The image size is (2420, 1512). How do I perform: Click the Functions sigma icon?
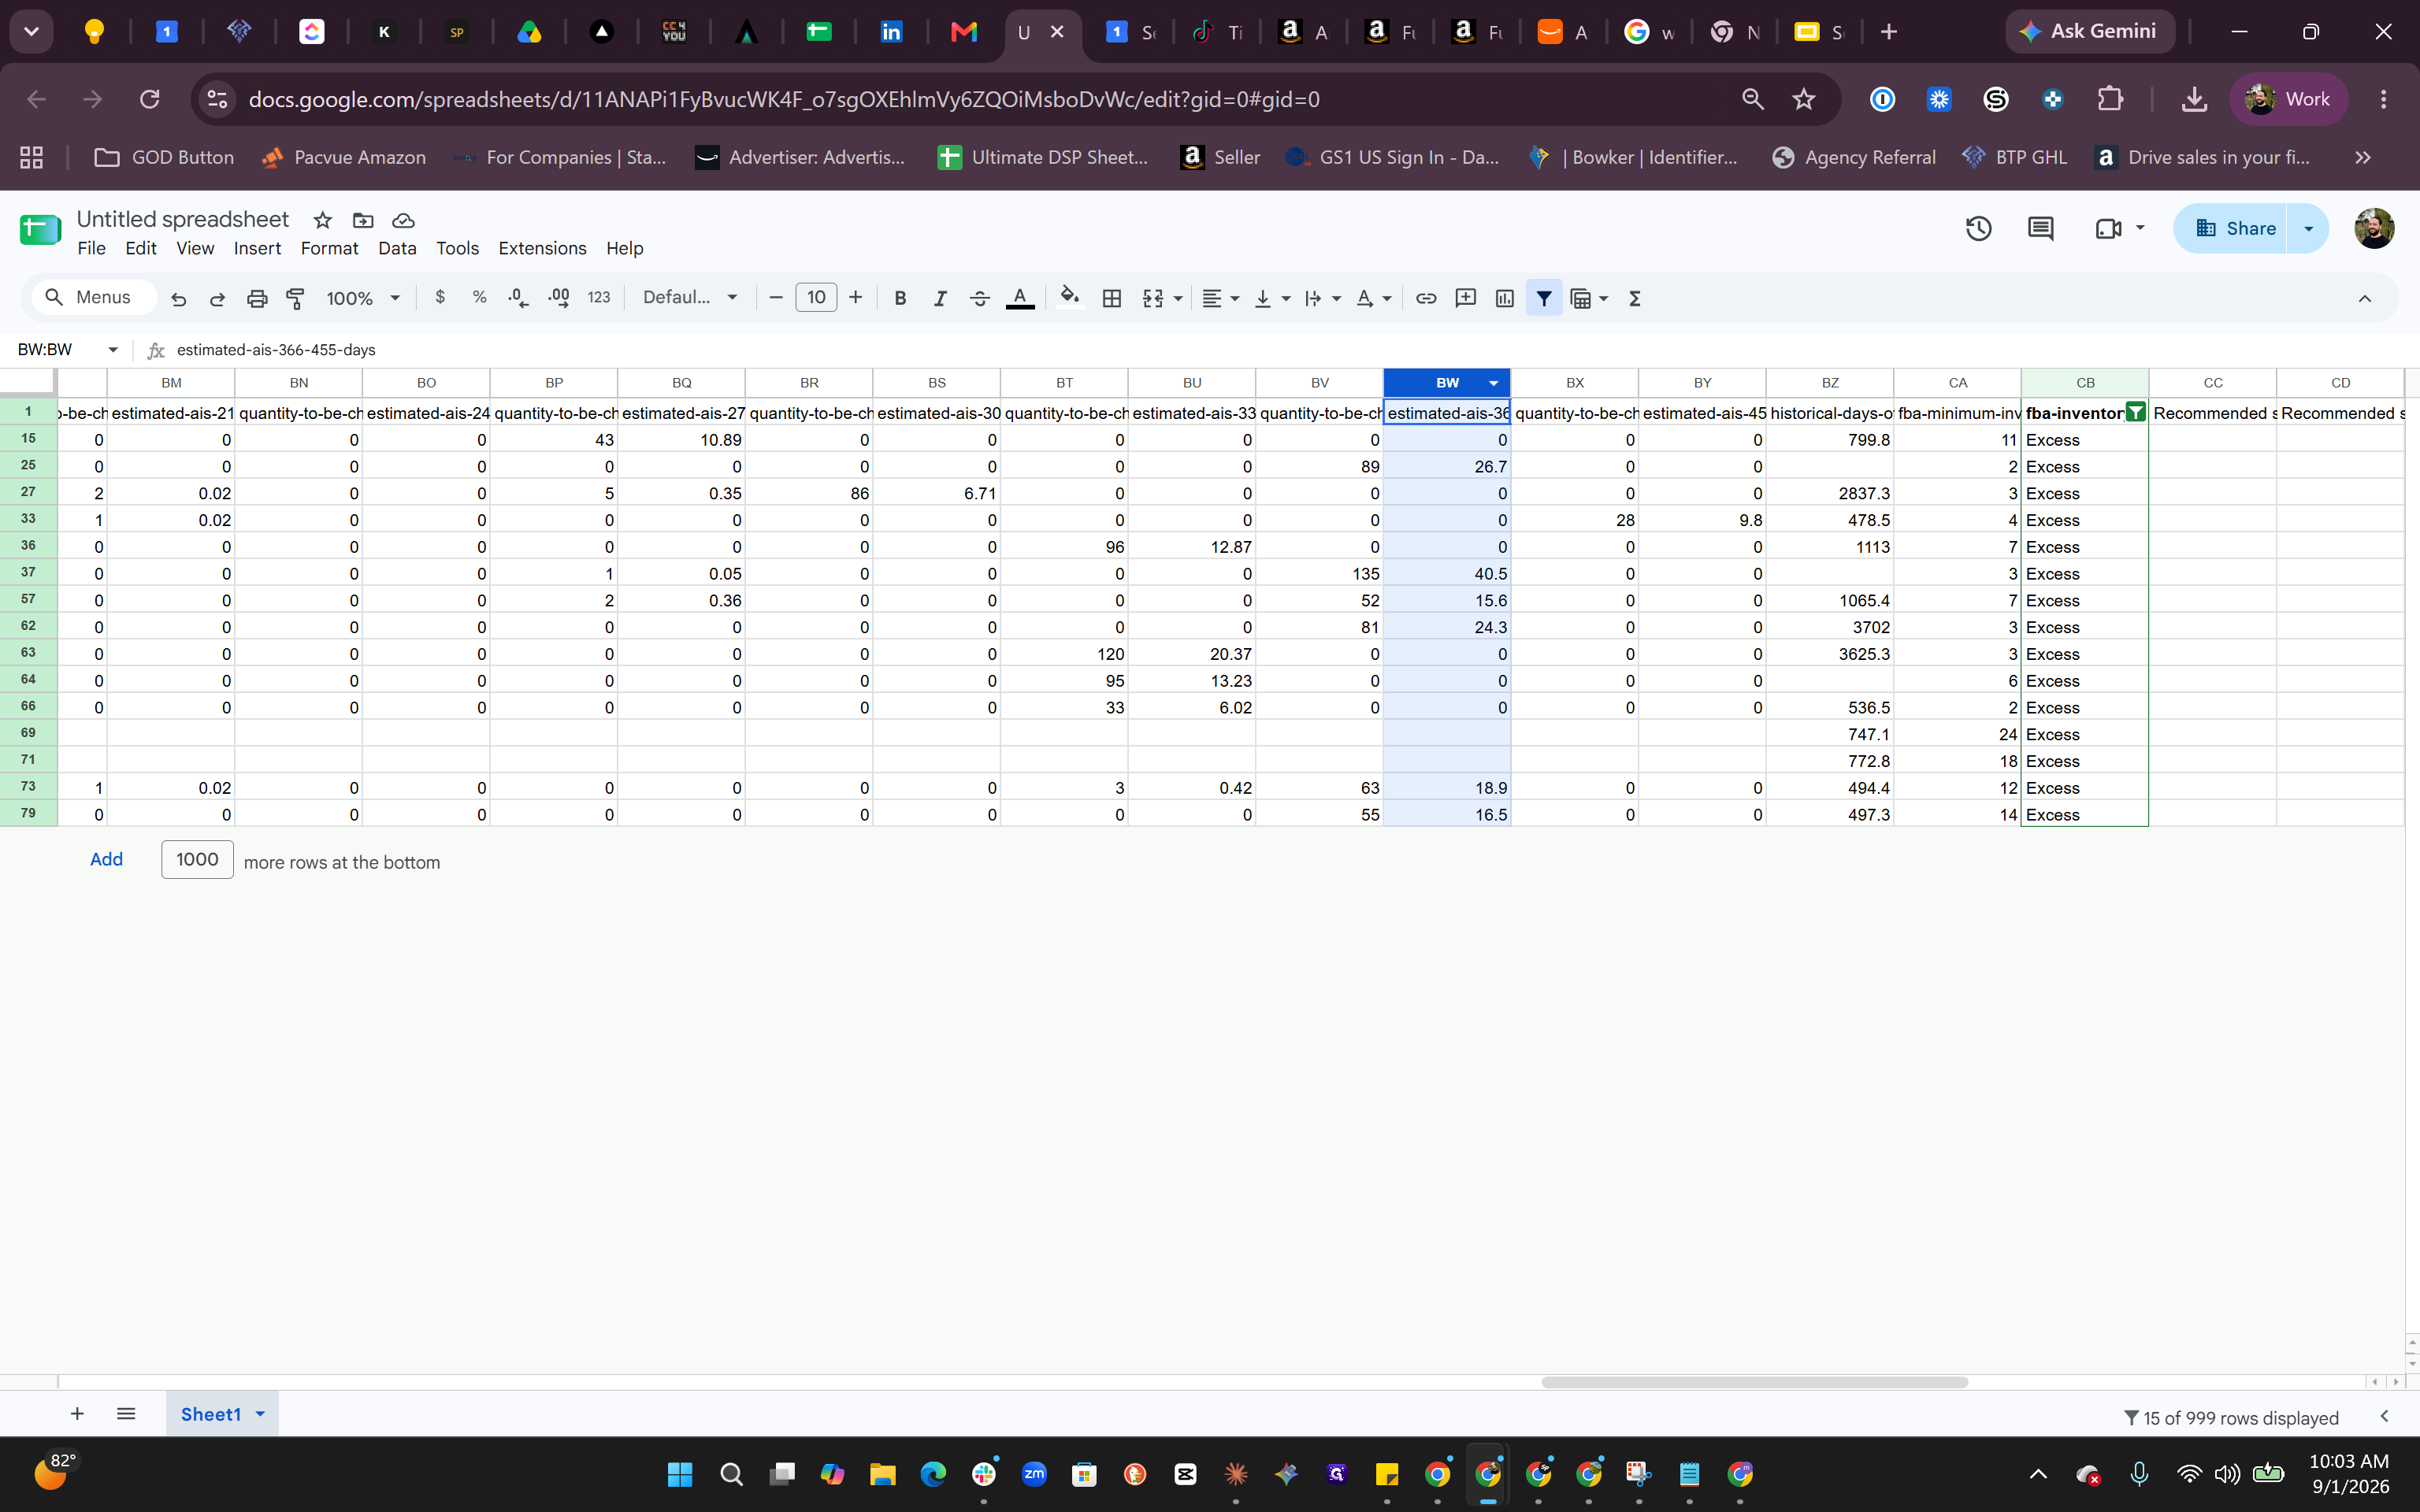click(x=1635, y=298)
